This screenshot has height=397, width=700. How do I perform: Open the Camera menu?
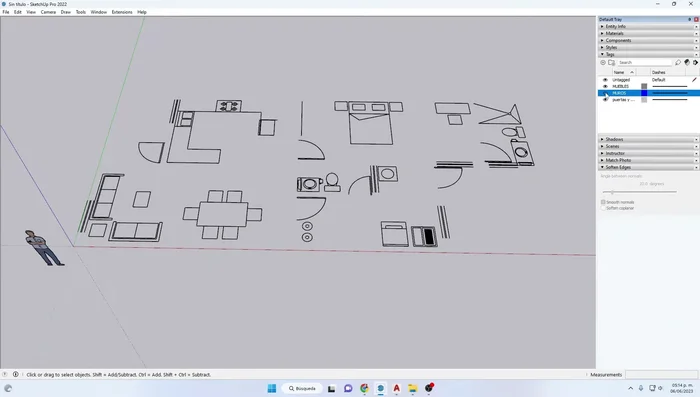48,12
